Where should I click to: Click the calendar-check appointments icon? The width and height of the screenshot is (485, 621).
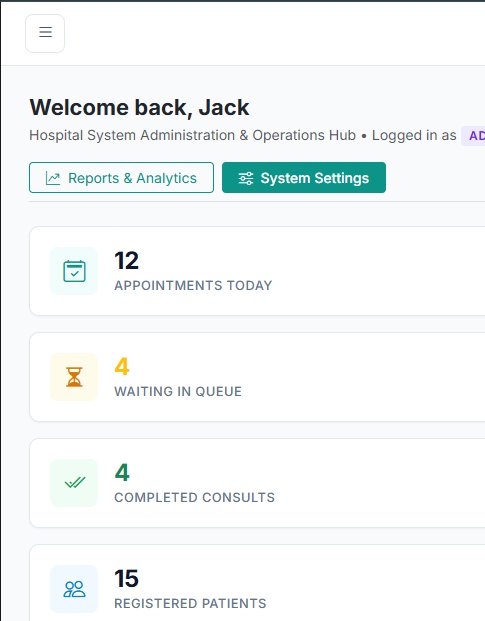click(x=74, y=271)
